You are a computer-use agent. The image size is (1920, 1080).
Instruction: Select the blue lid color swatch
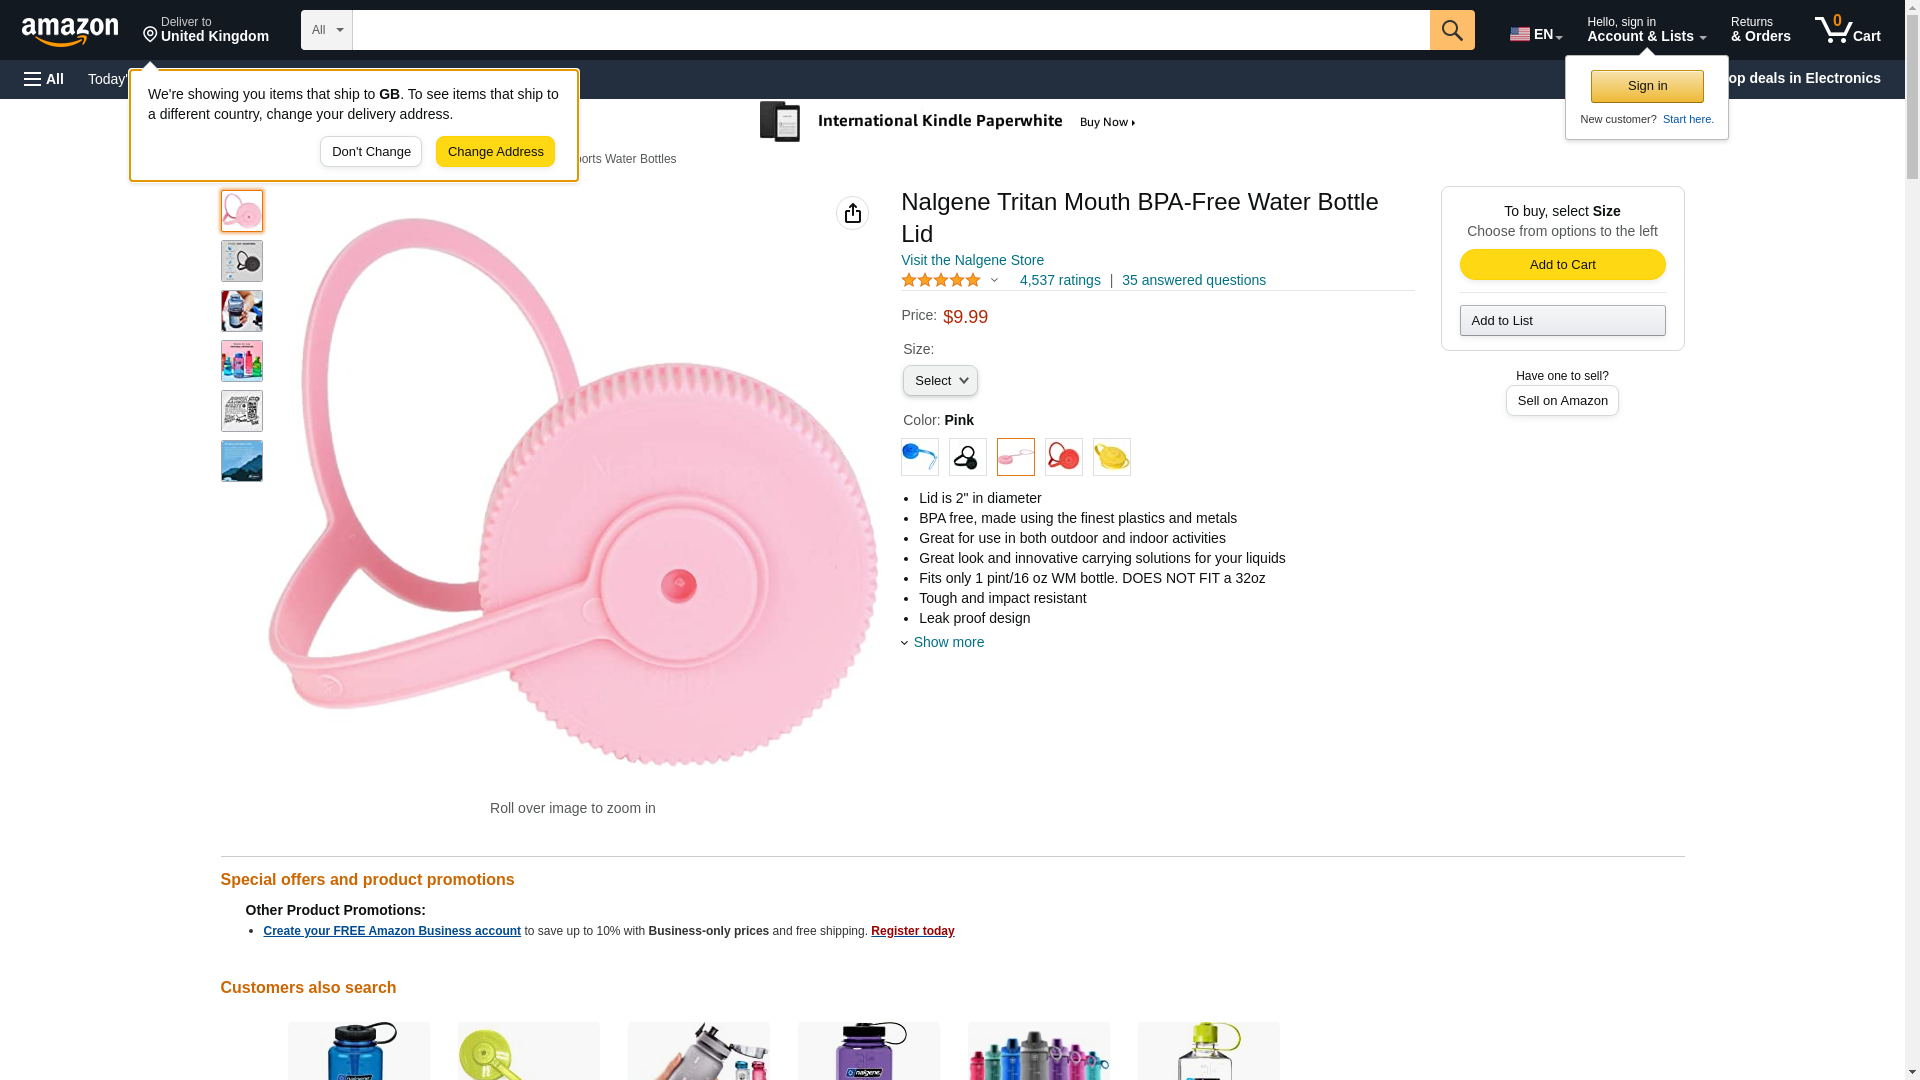click(919, 457)
